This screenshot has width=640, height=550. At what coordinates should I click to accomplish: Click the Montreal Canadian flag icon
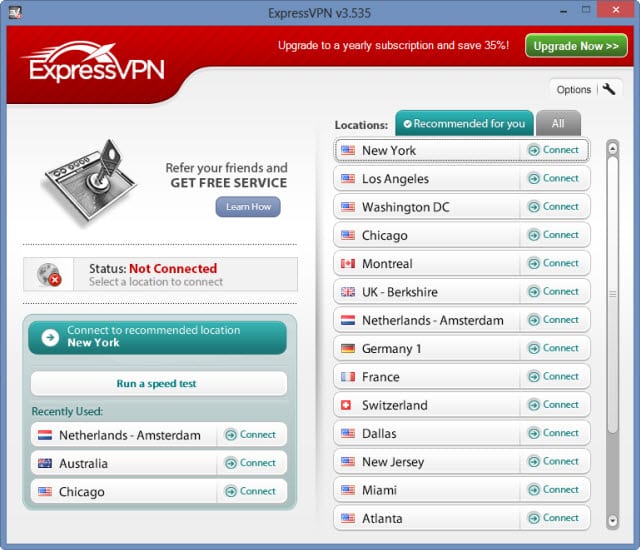[x=348, y=264]
